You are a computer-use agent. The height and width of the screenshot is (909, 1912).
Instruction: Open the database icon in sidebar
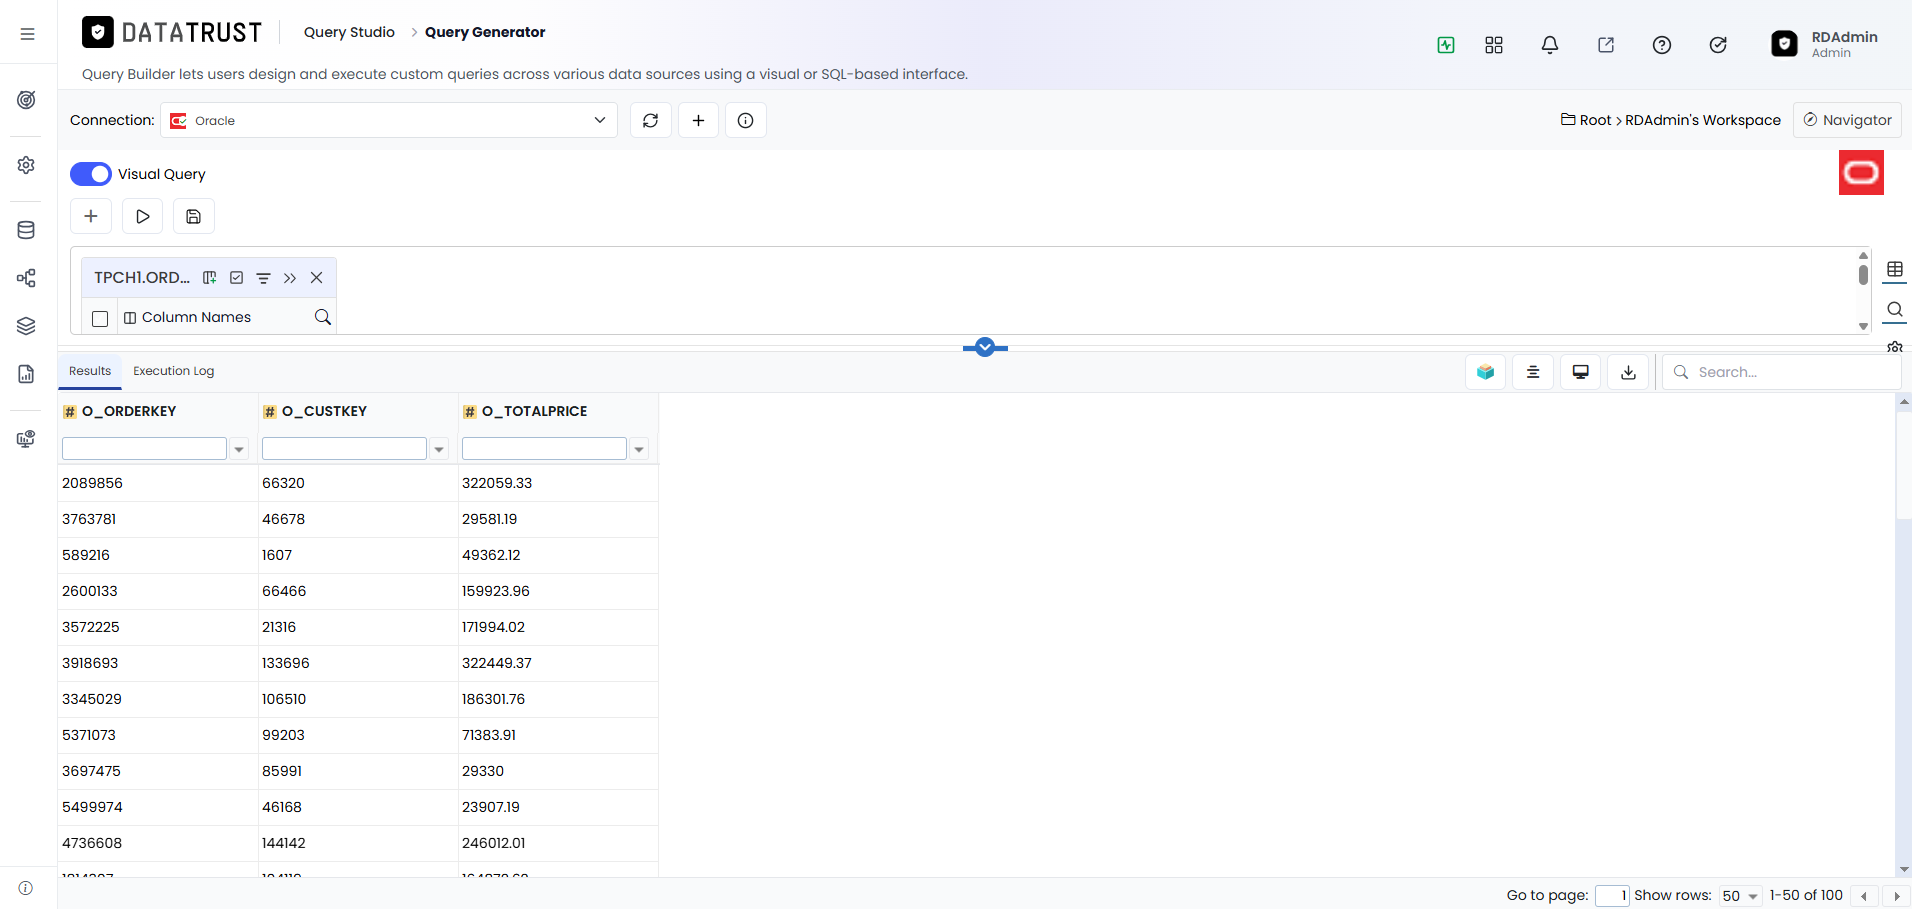pyautogui.click(x=27, y=230)
